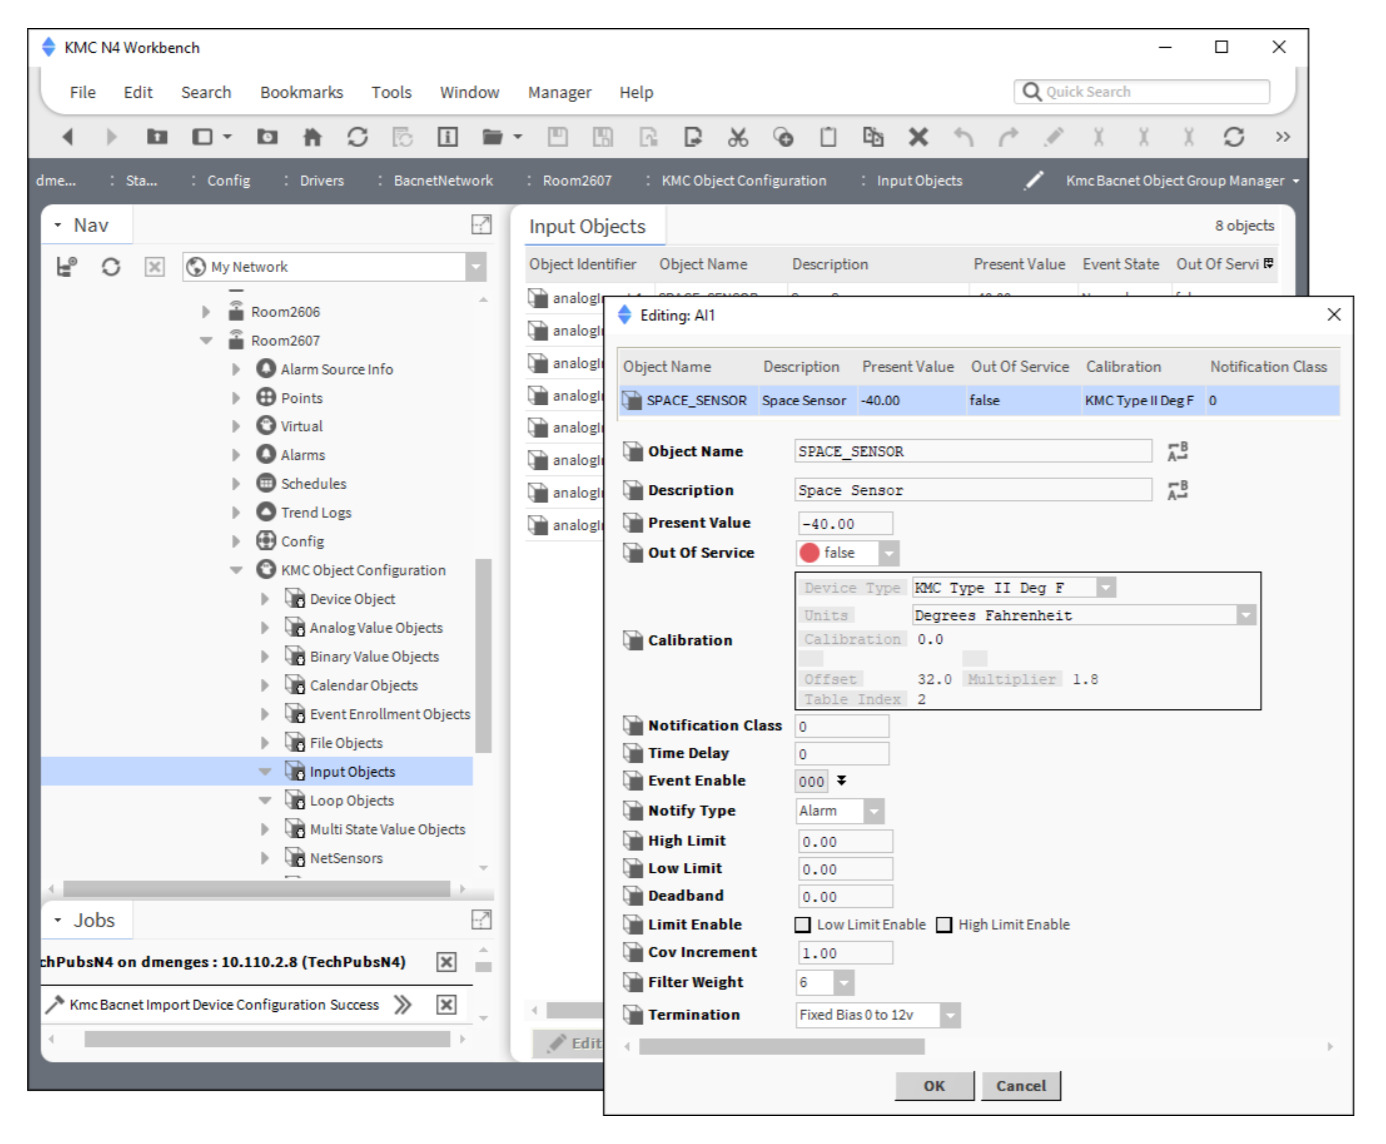Screen dimensions: 1386x1144
Task: Click Cancel in the Editing dialog
Action: click(x=1021, y=1086)
